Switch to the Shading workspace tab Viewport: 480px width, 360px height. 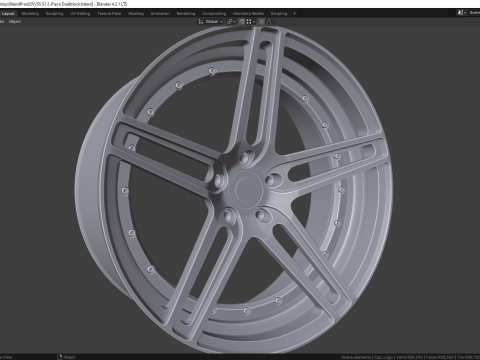pos(136,14)
